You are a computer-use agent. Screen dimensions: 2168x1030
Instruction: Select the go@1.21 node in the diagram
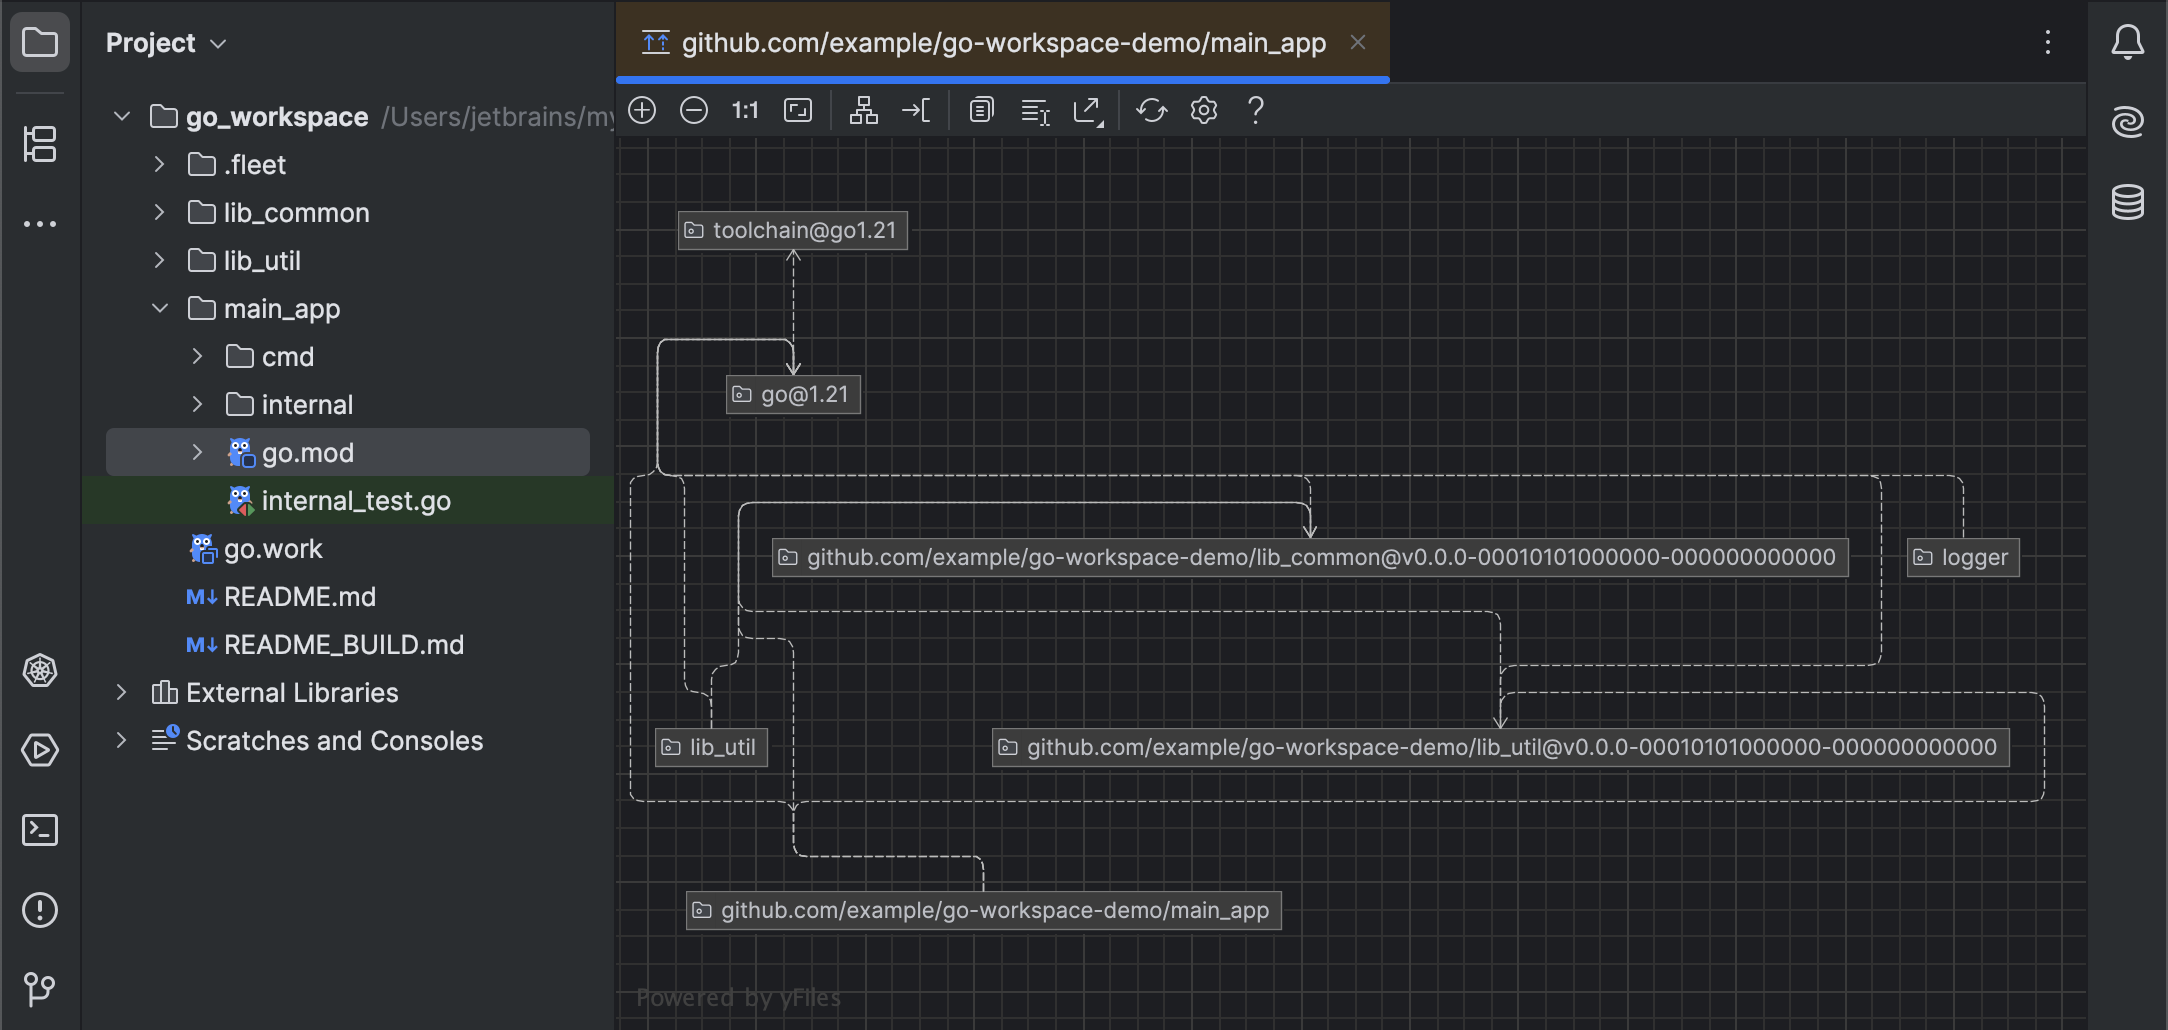point(791,394)
